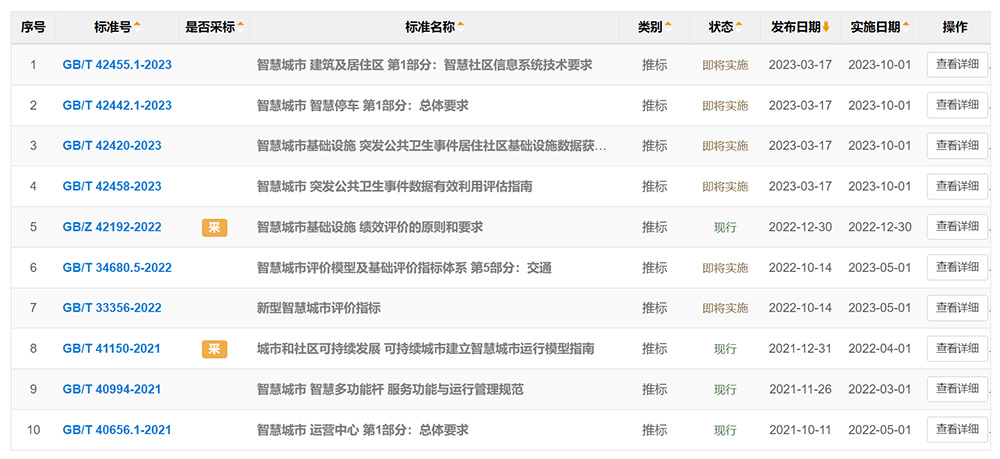Open standard GB/T 40656.1-2021 link
The image size is (1000, 459).
click(x=117, y=430)
